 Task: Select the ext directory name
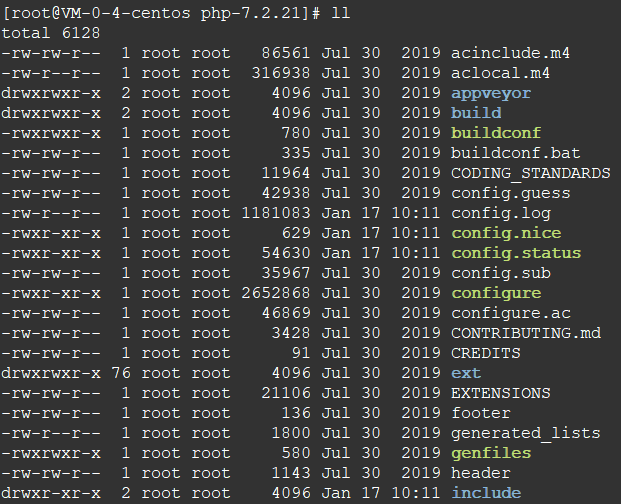pos(466,373)
